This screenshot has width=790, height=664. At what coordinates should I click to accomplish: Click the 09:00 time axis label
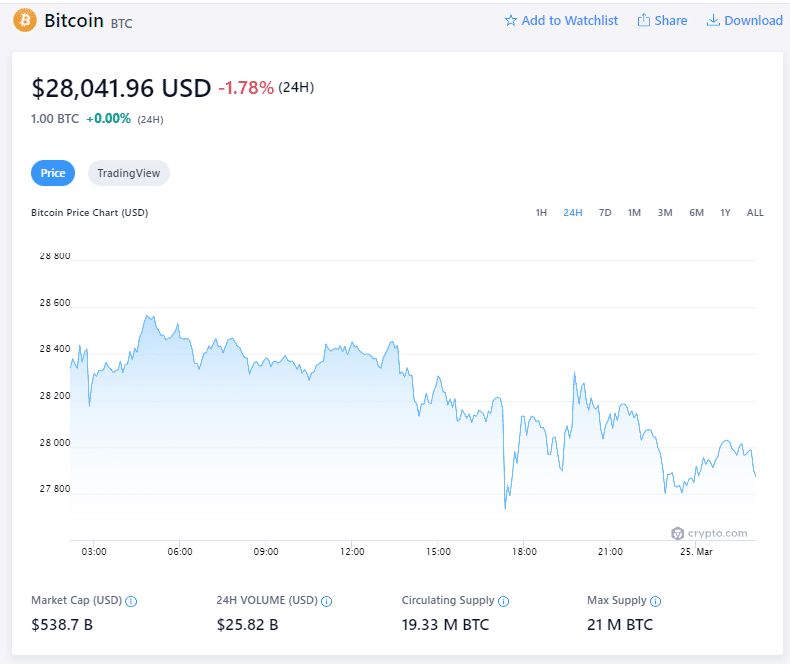click(266, 552)
